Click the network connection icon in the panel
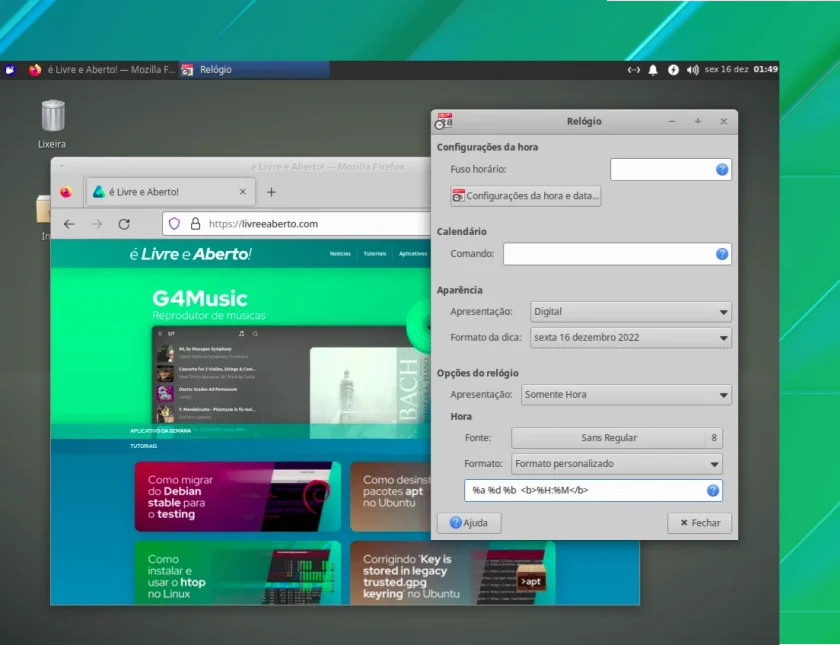This screenshot has height=645, width=840. click(x=634, y=70)
